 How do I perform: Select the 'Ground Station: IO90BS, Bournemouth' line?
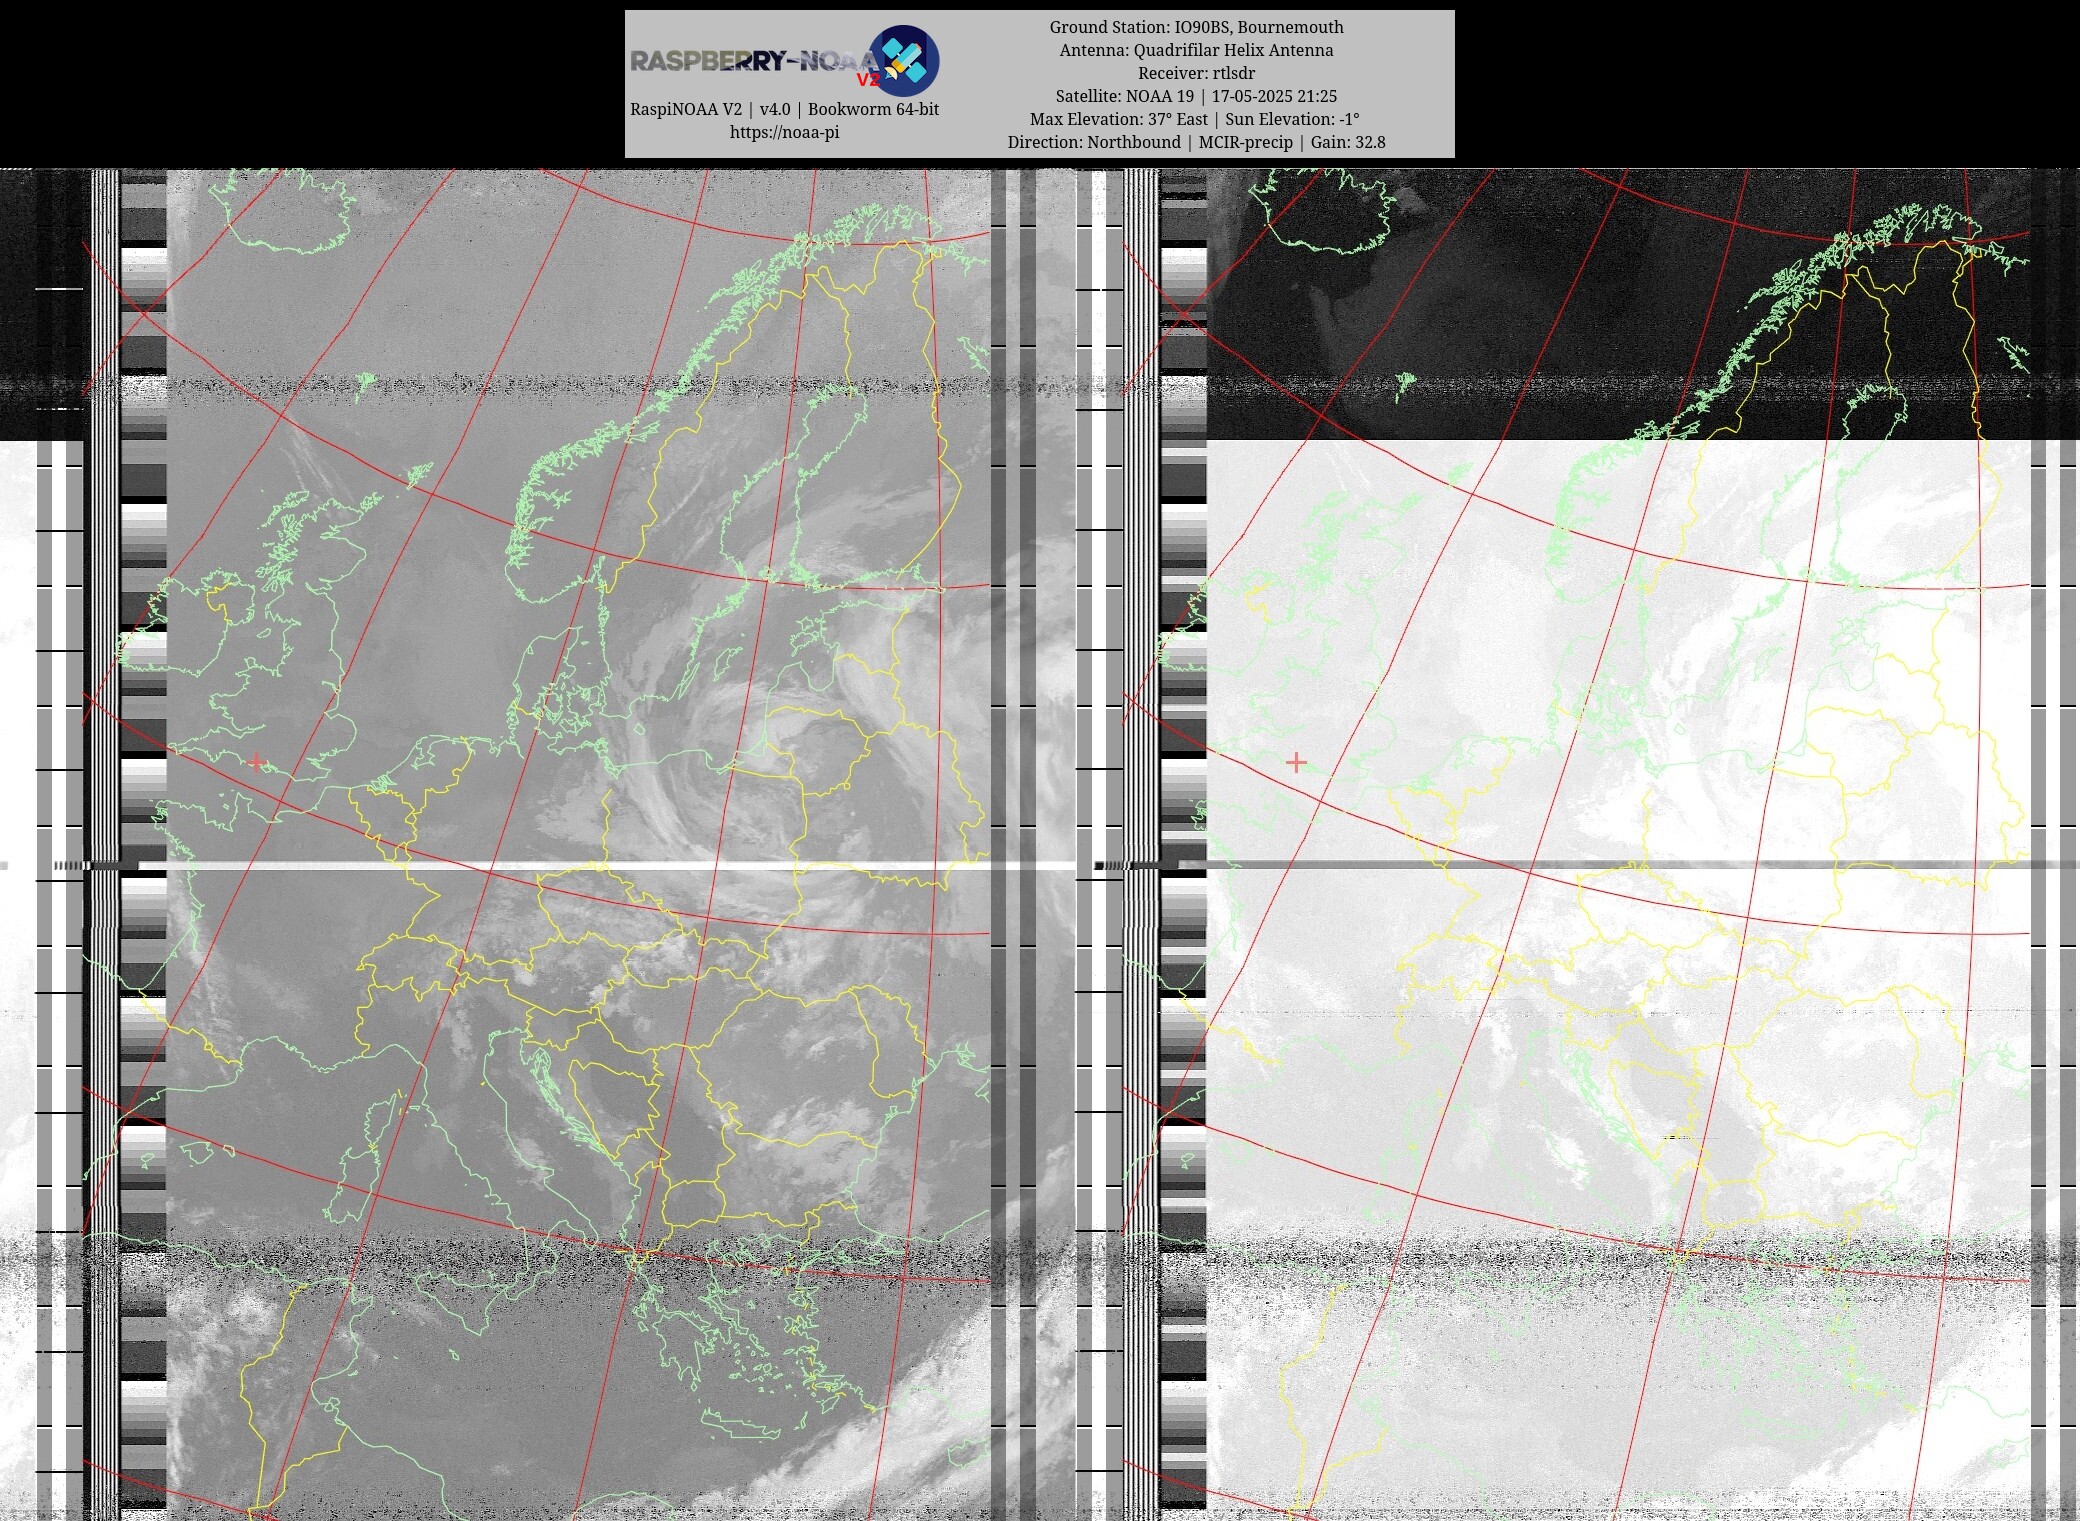point(1196,27)
